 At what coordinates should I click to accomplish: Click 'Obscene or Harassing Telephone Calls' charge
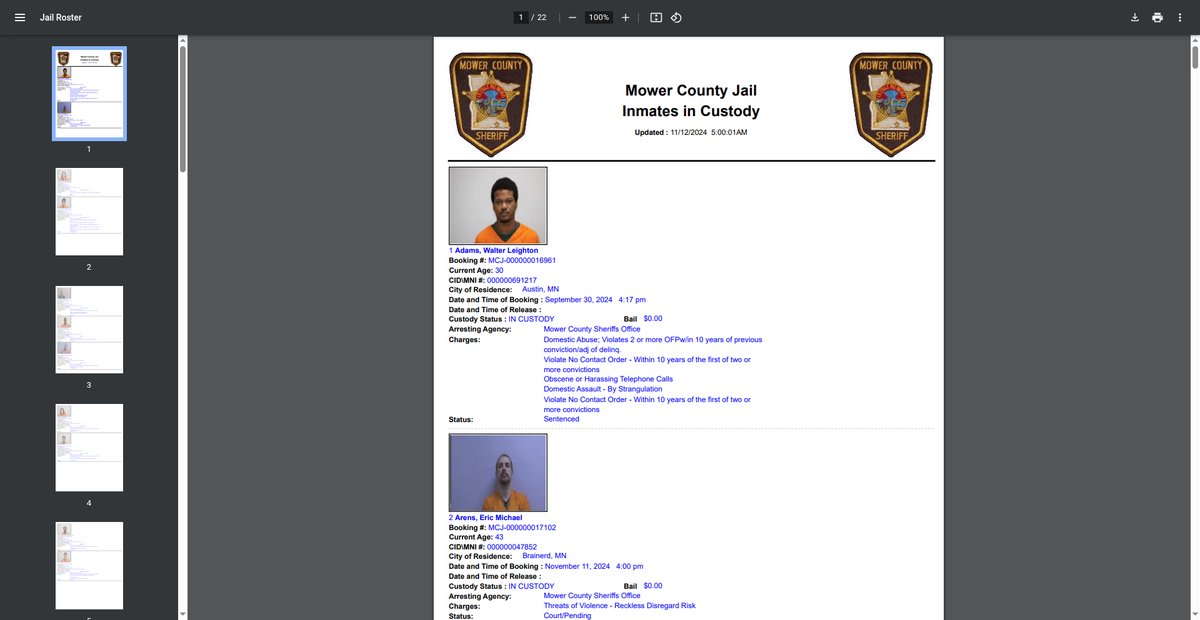[608, 379]
